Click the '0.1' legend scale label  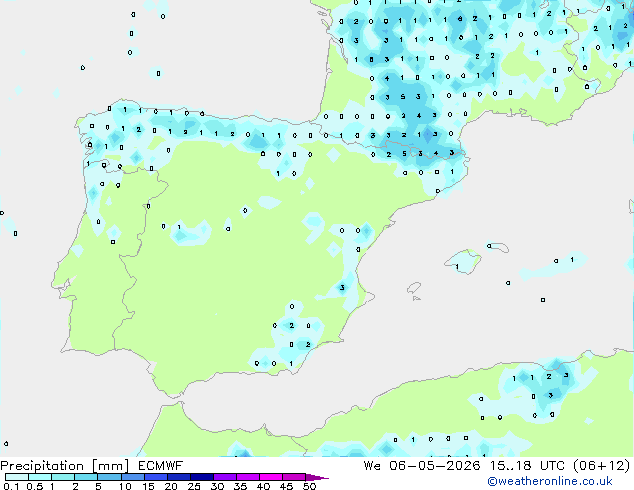11,486
